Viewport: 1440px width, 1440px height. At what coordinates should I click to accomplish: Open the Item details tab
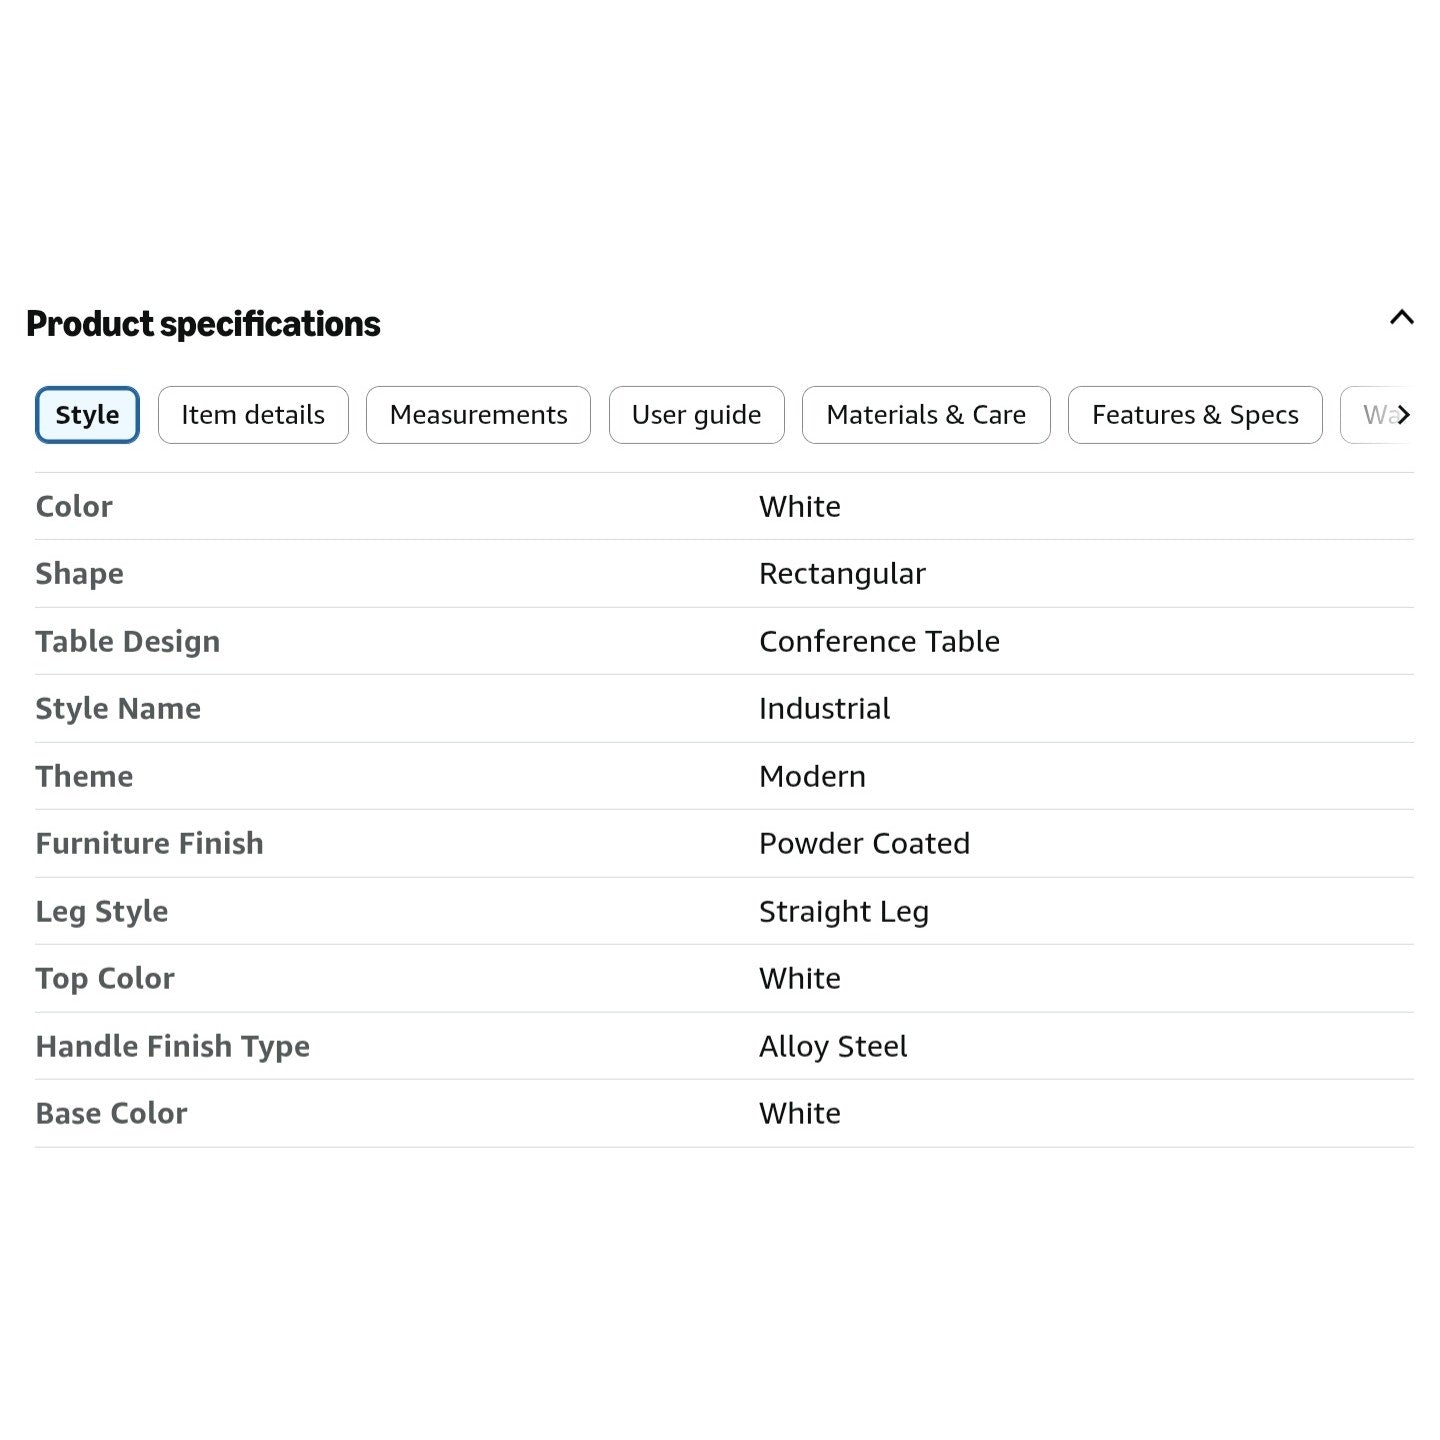click(253, 415)
